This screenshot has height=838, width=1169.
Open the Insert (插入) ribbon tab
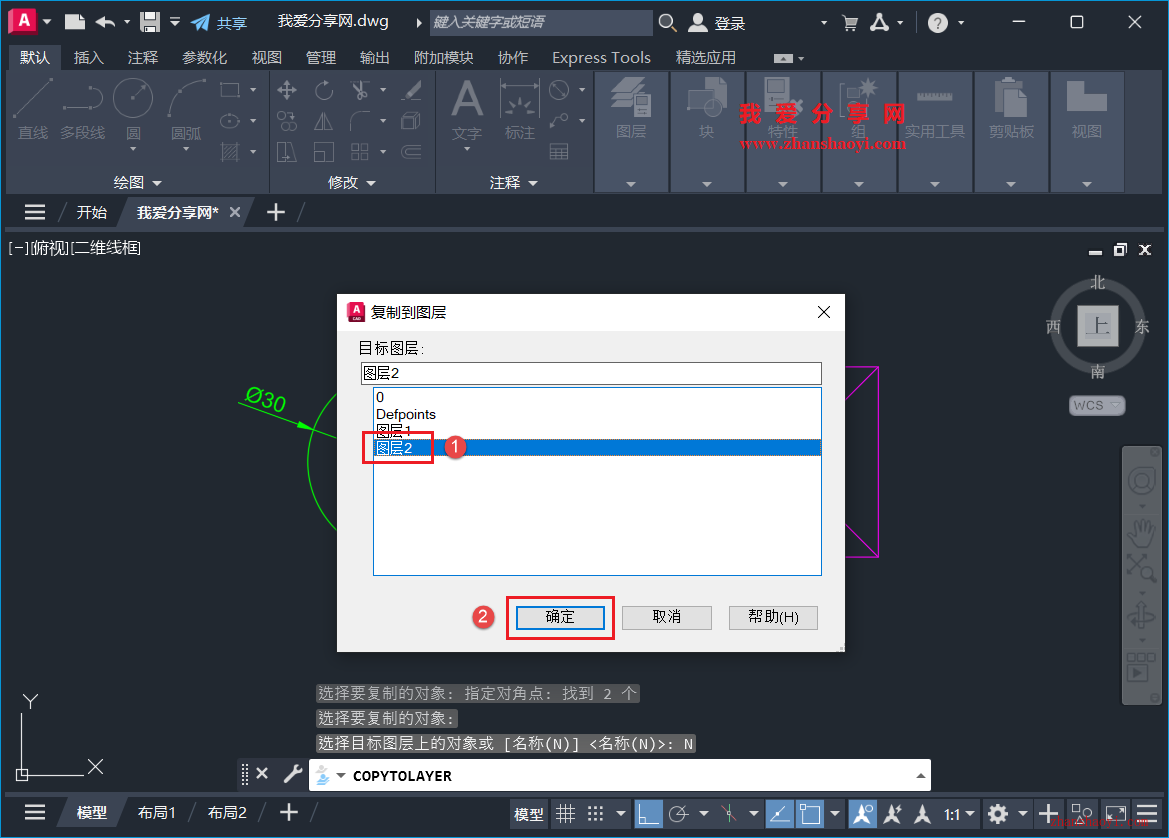point(88,57)
